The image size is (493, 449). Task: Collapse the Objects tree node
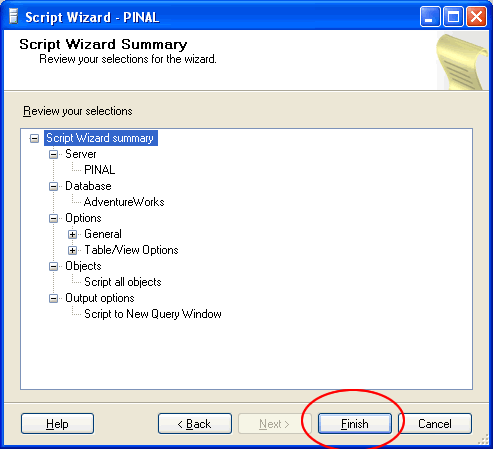click(53, 266)
